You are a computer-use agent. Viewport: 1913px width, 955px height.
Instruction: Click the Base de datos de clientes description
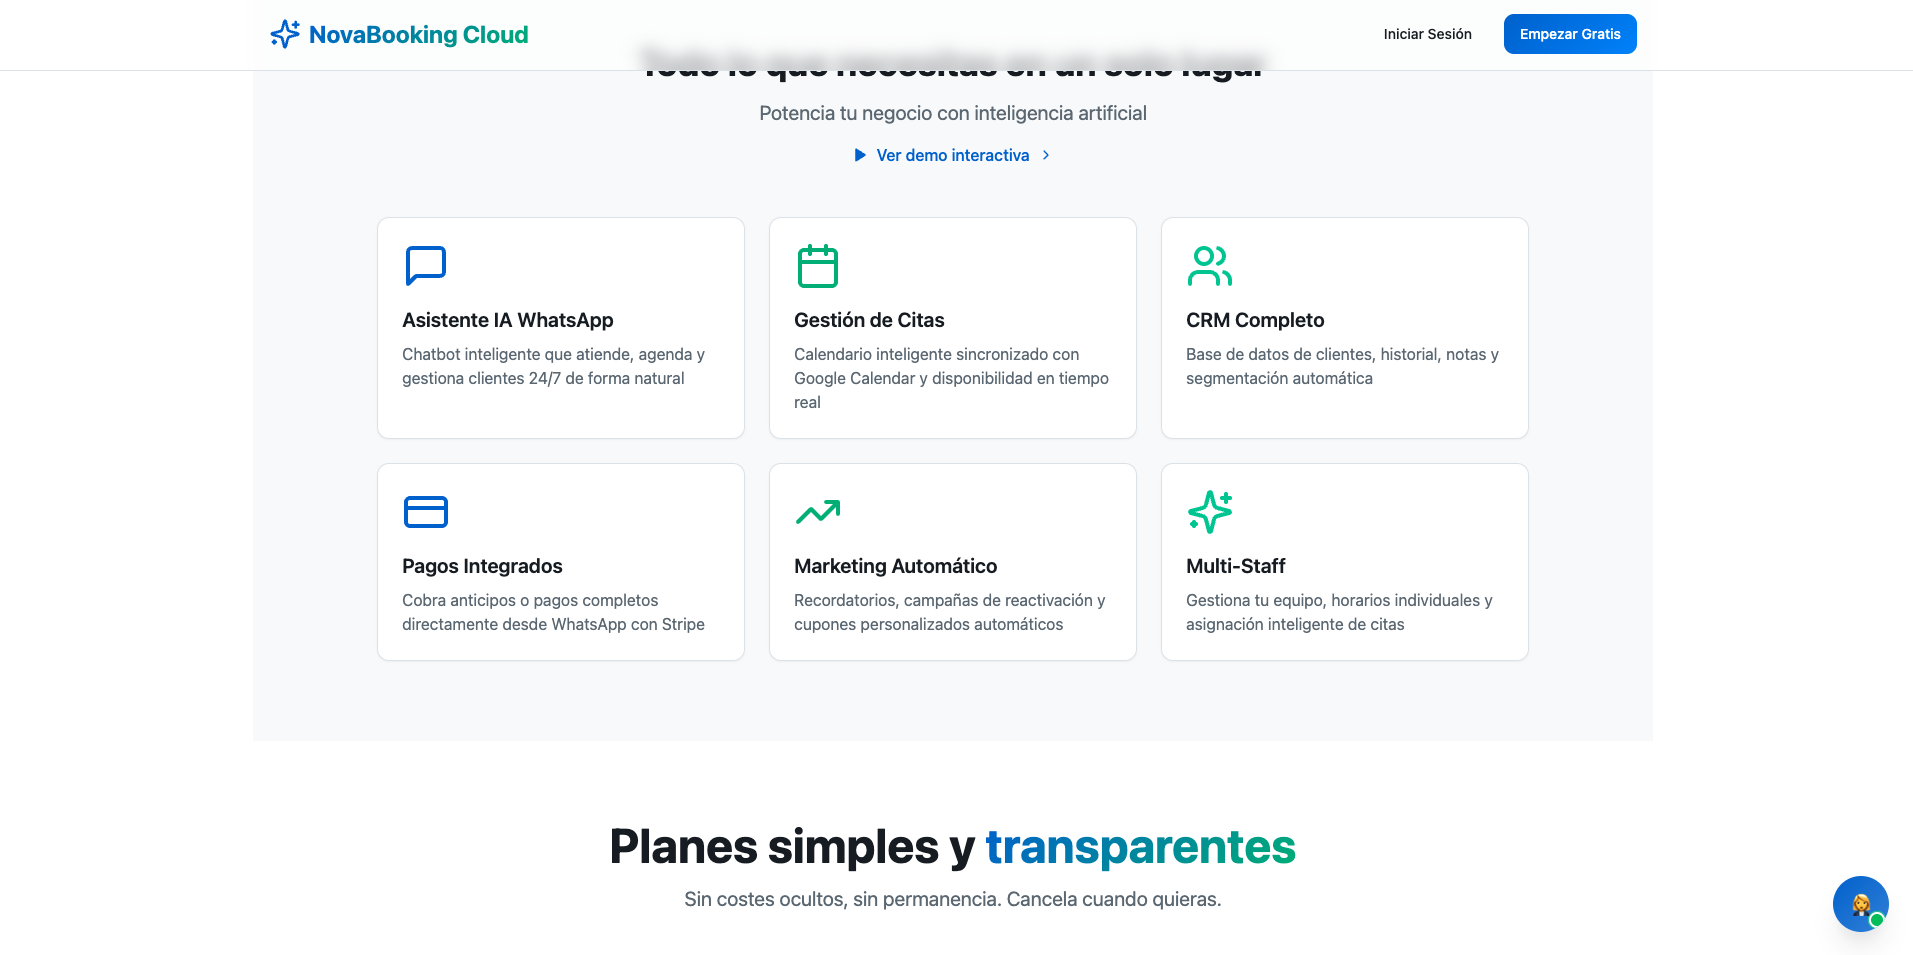coord(1342,366)
